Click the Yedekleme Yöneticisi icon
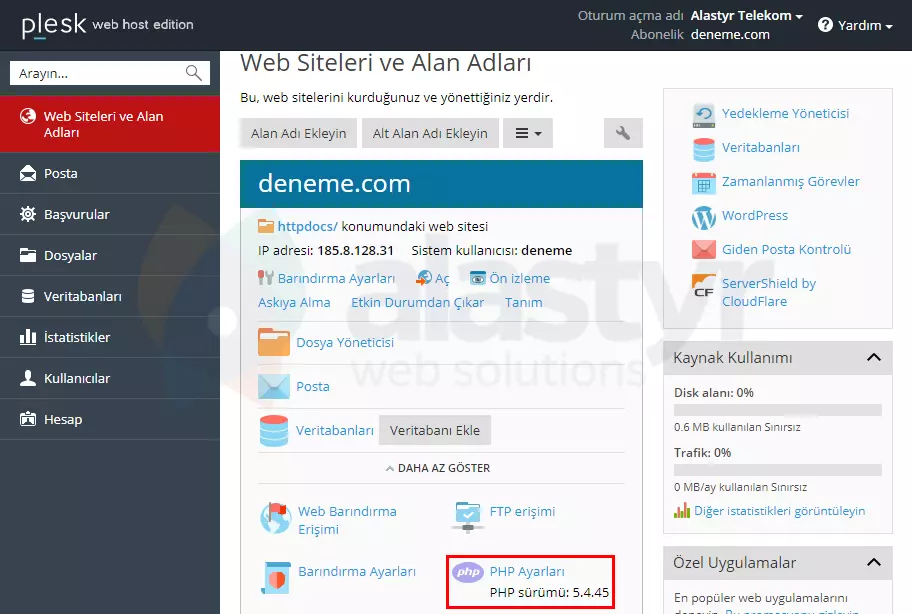Image resolution: width=912 pixels, height=614 pixels. [704, 115]
